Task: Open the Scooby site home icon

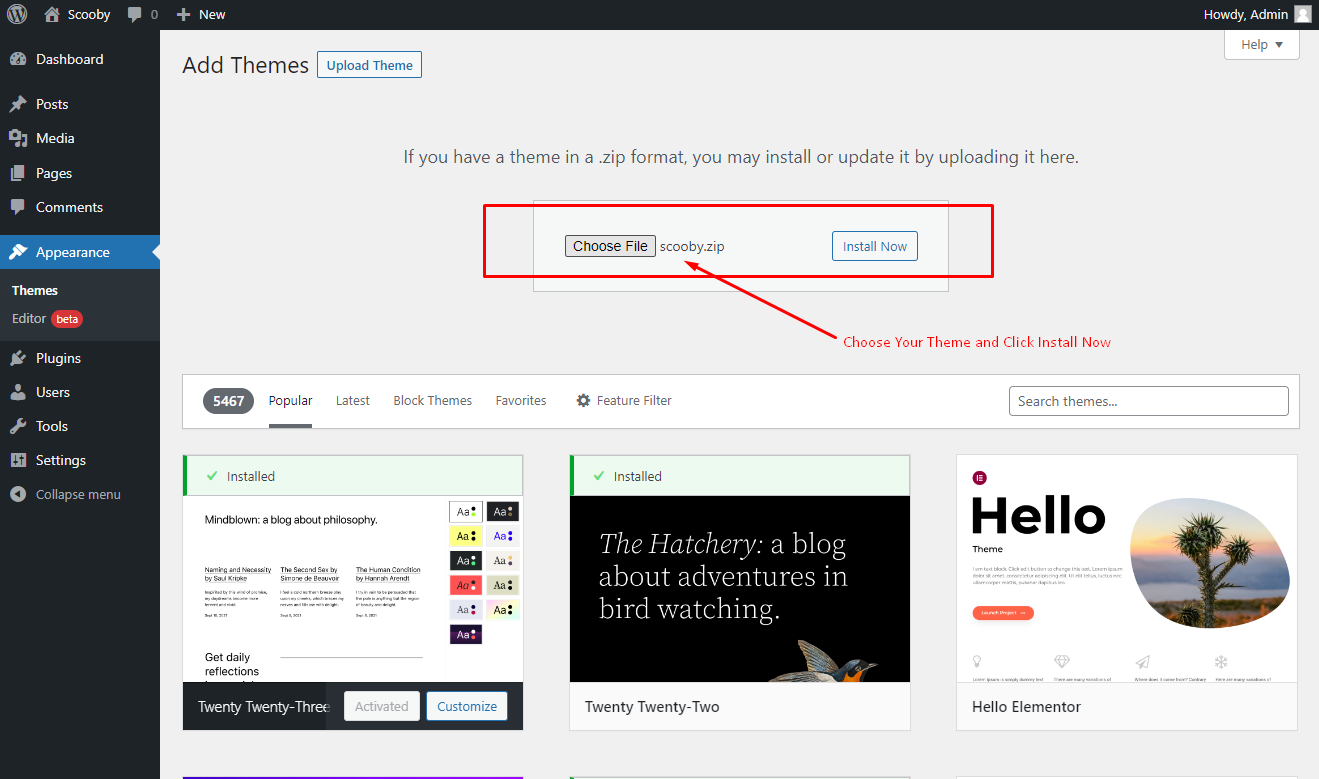Action: [x=52, y=14]
